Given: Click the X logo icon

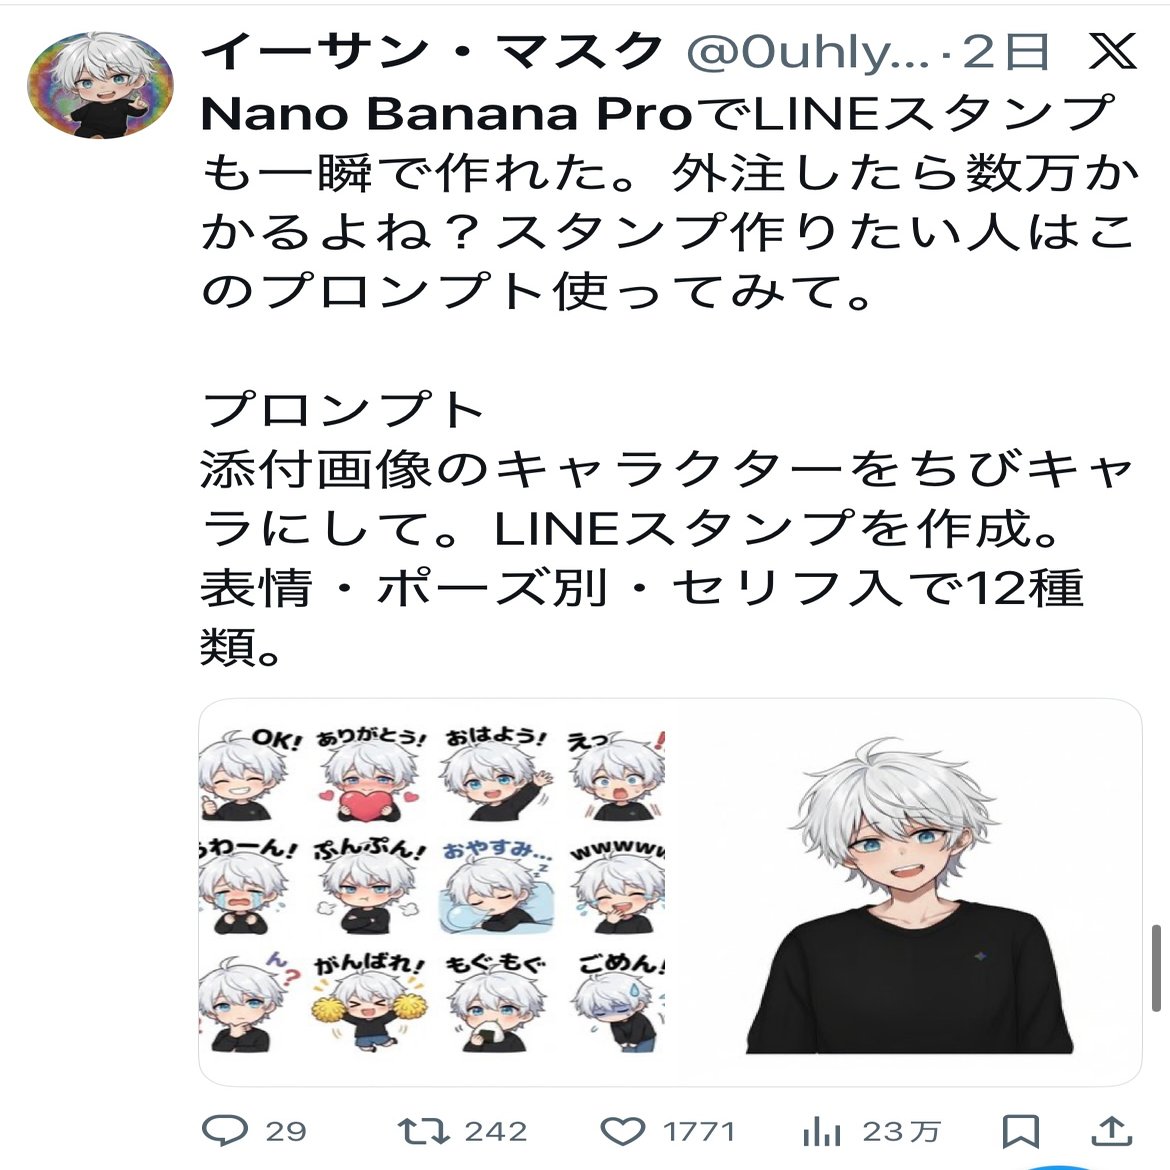Looking at the screenshot, I should pos(1112,51).
